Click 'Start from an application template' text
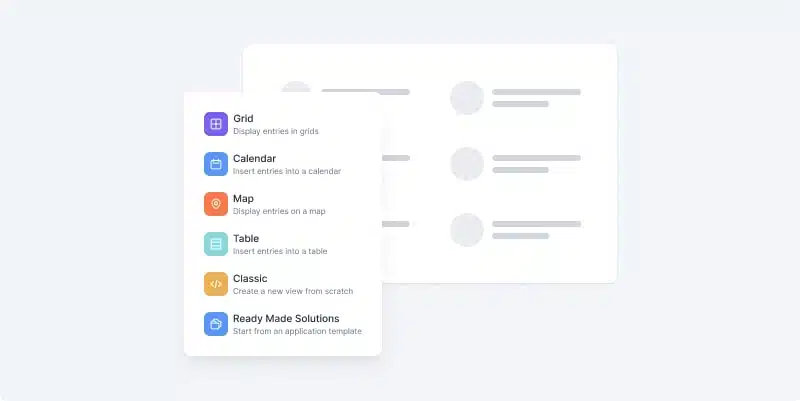The height and width of the screenshot is (401, 800). click(297, 331)
